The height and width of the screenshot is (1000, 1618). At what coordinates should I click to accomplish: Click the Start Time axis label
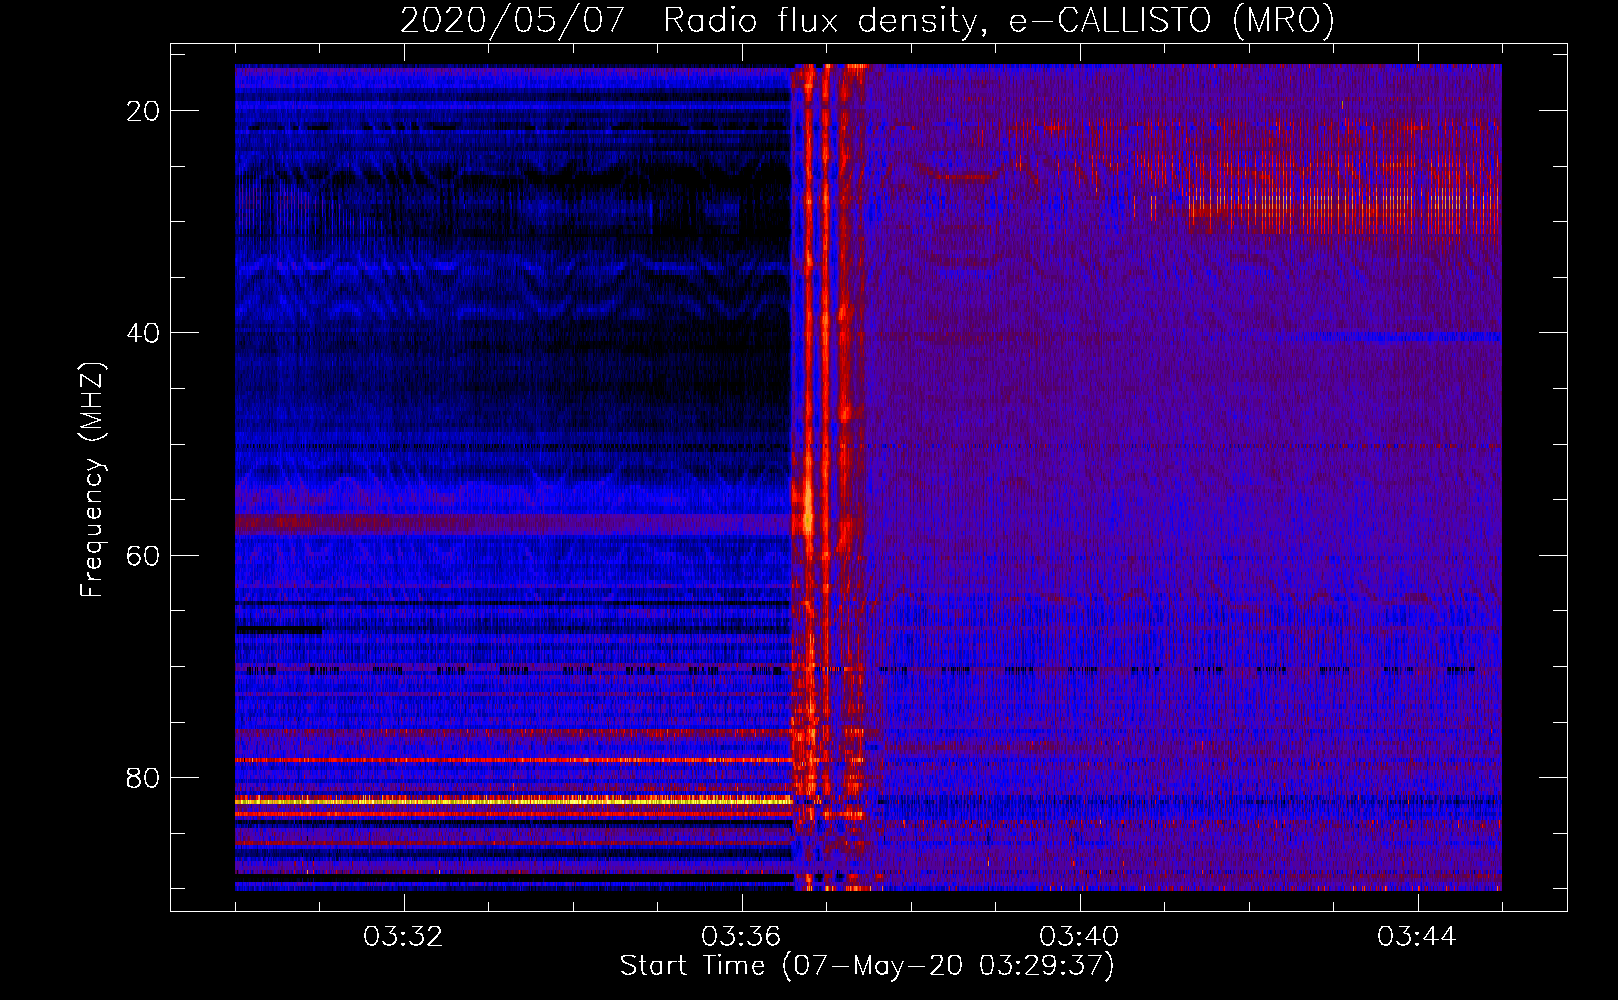[x=867, y=966]
